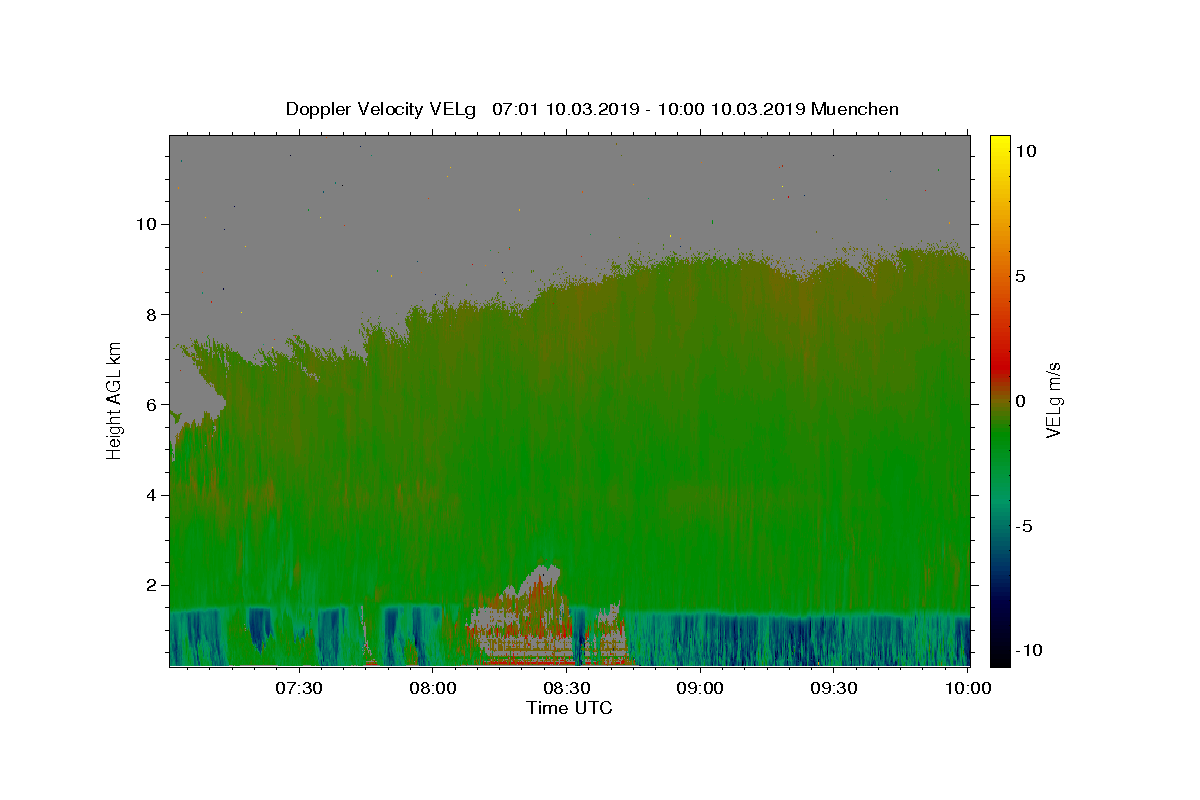Screen dimensions: 1200x800
Task: Click the yellow top of the colorbar
Action: pos(1000,141)
